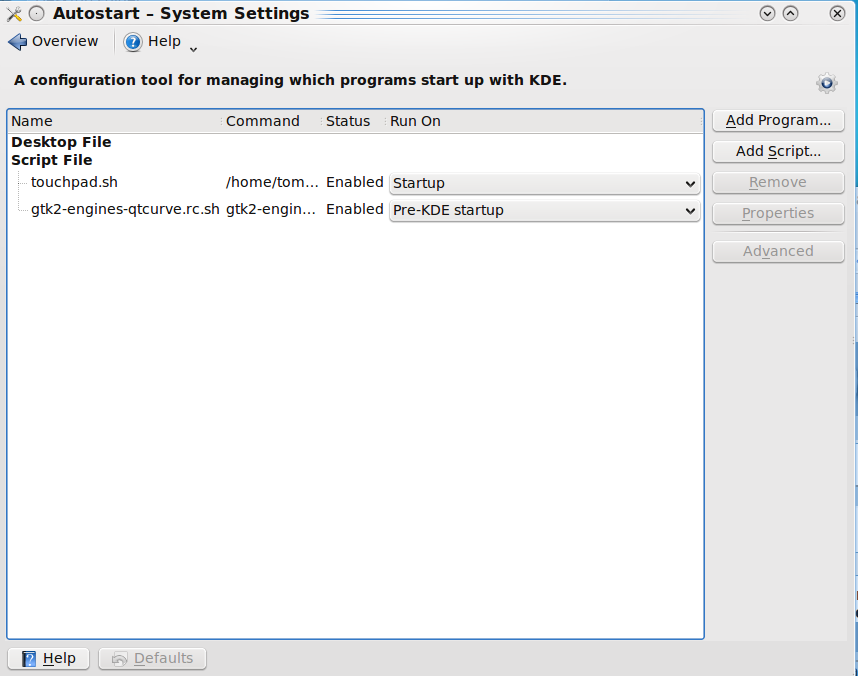
Task: Open the Run On dropdown for touchpad.sh
Action: [x=544, y=184]
